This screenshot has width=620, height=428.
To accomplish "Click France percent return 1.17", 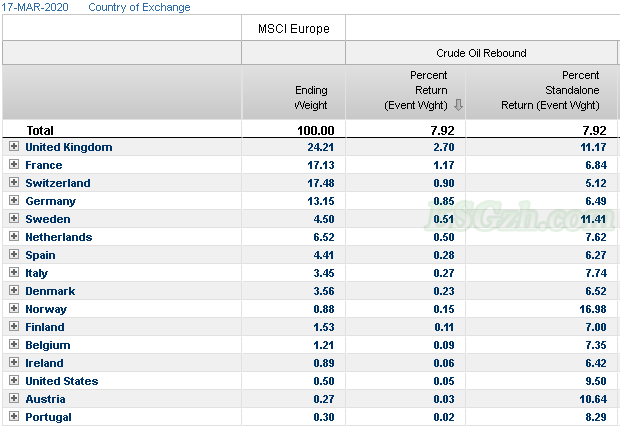I will (444, 165).
